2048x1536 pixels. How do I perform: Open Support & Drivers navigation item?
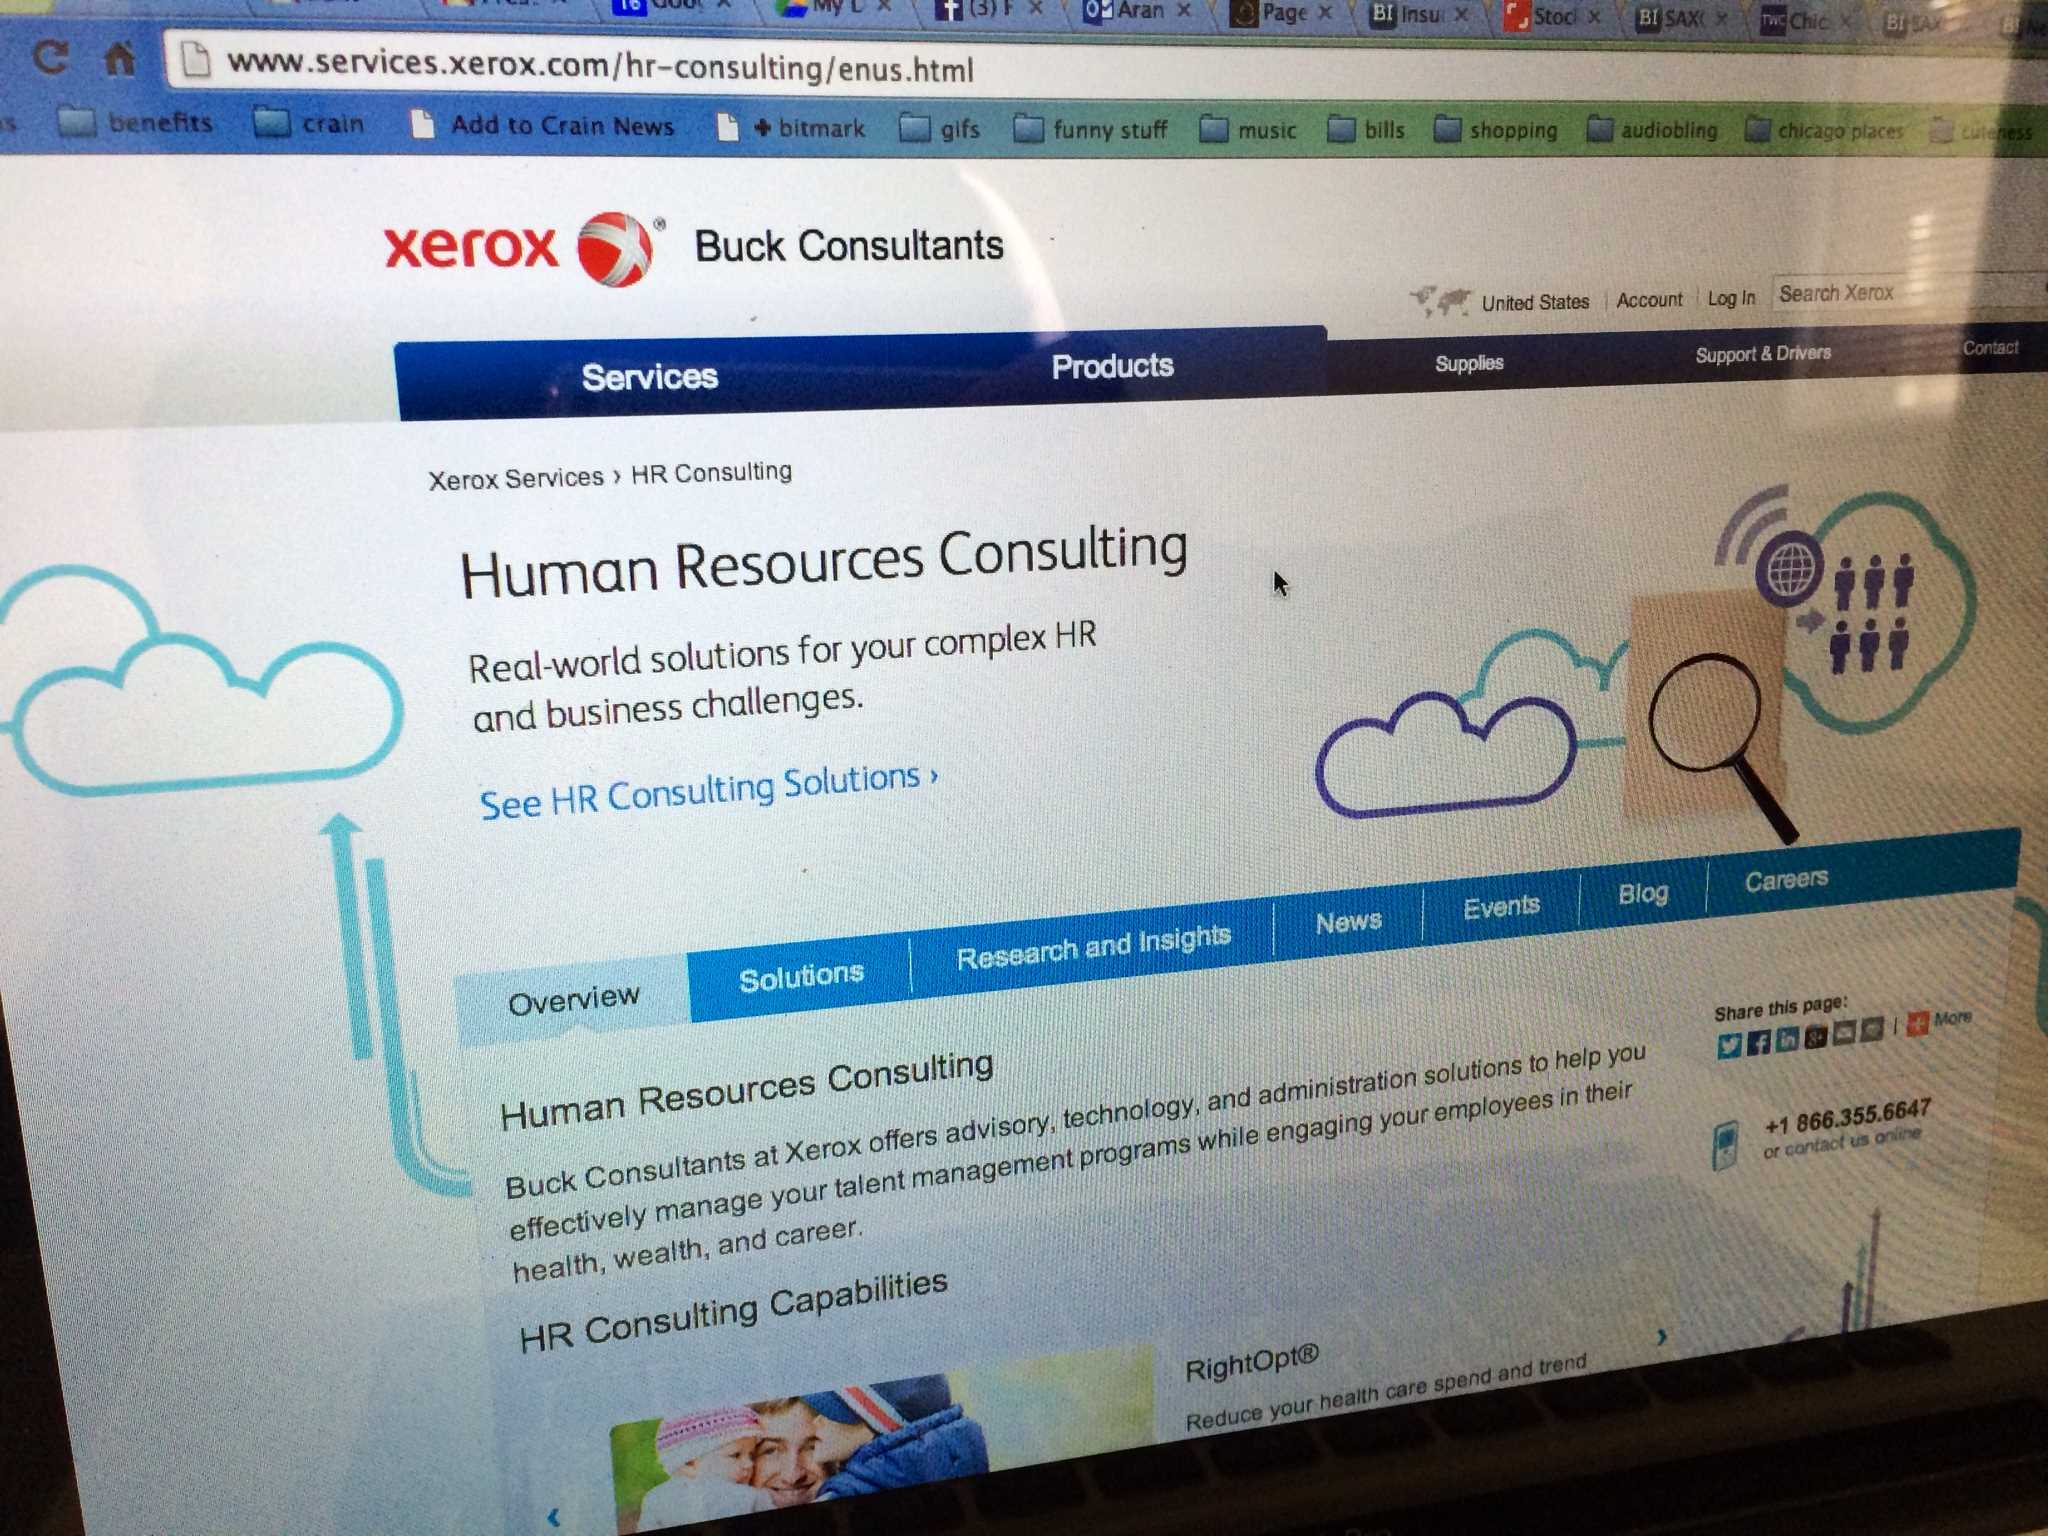point(1763,354)
